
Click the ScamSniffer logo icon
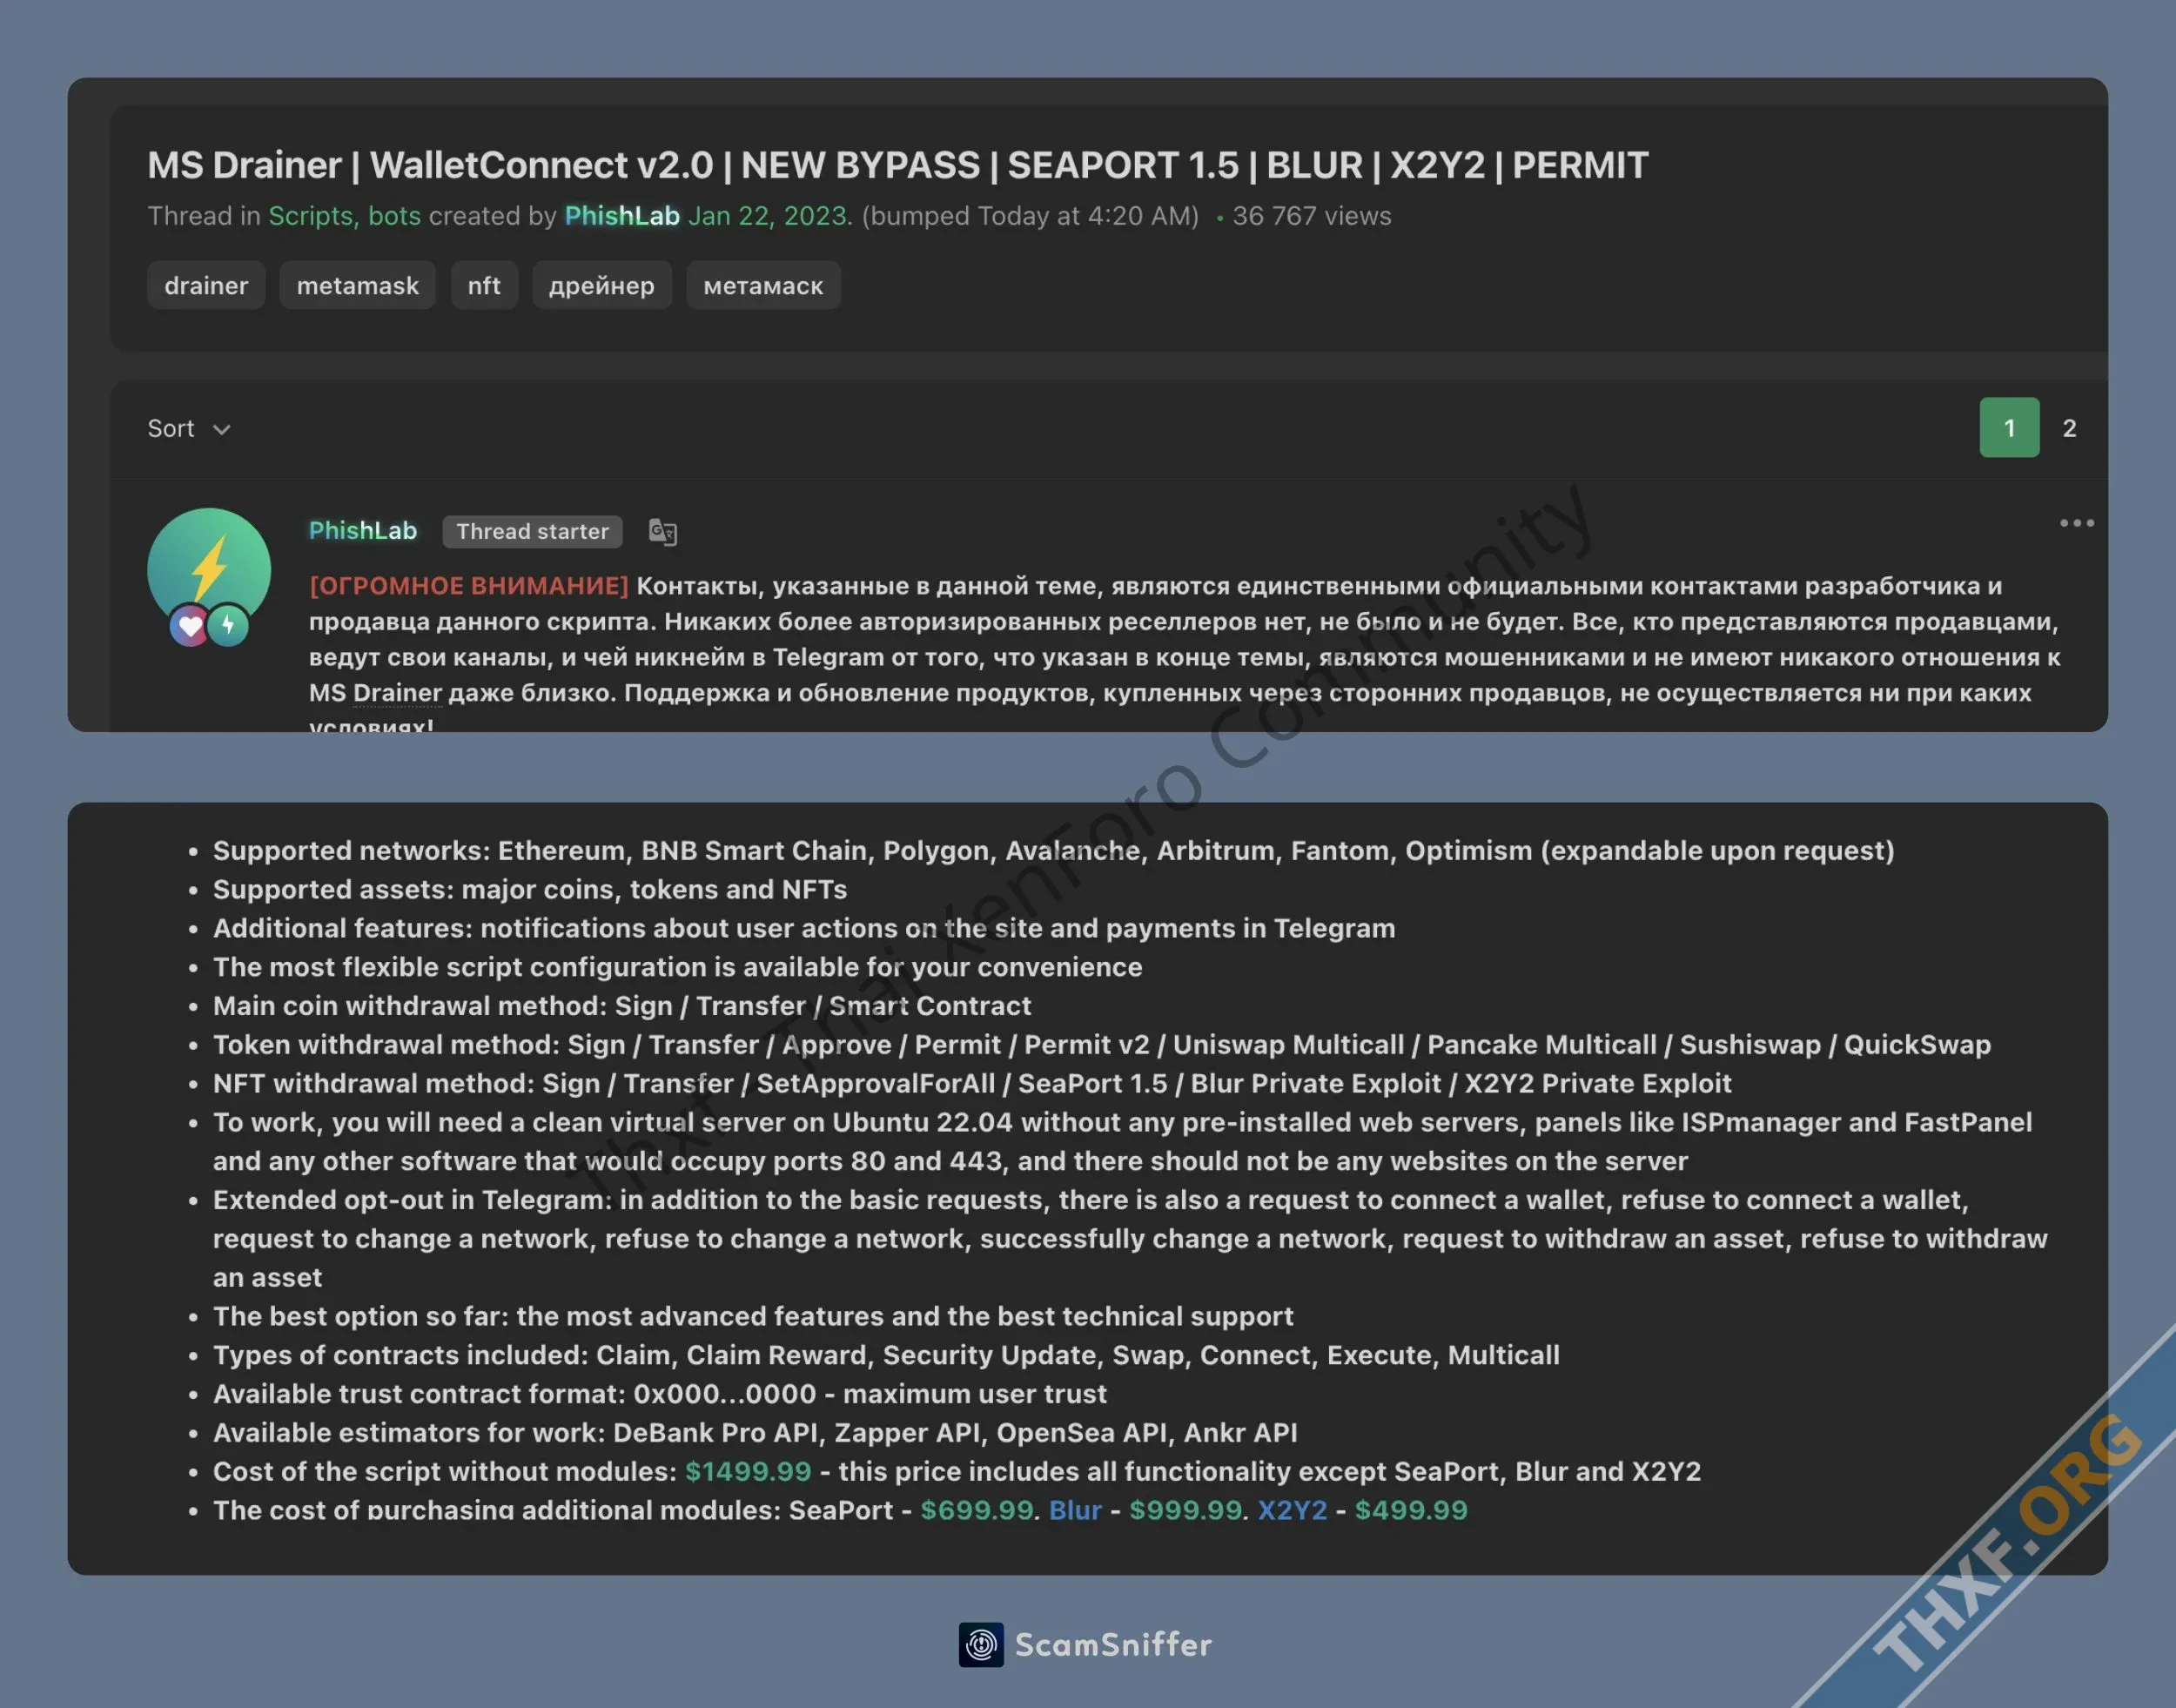click(x=981, y=1644)
